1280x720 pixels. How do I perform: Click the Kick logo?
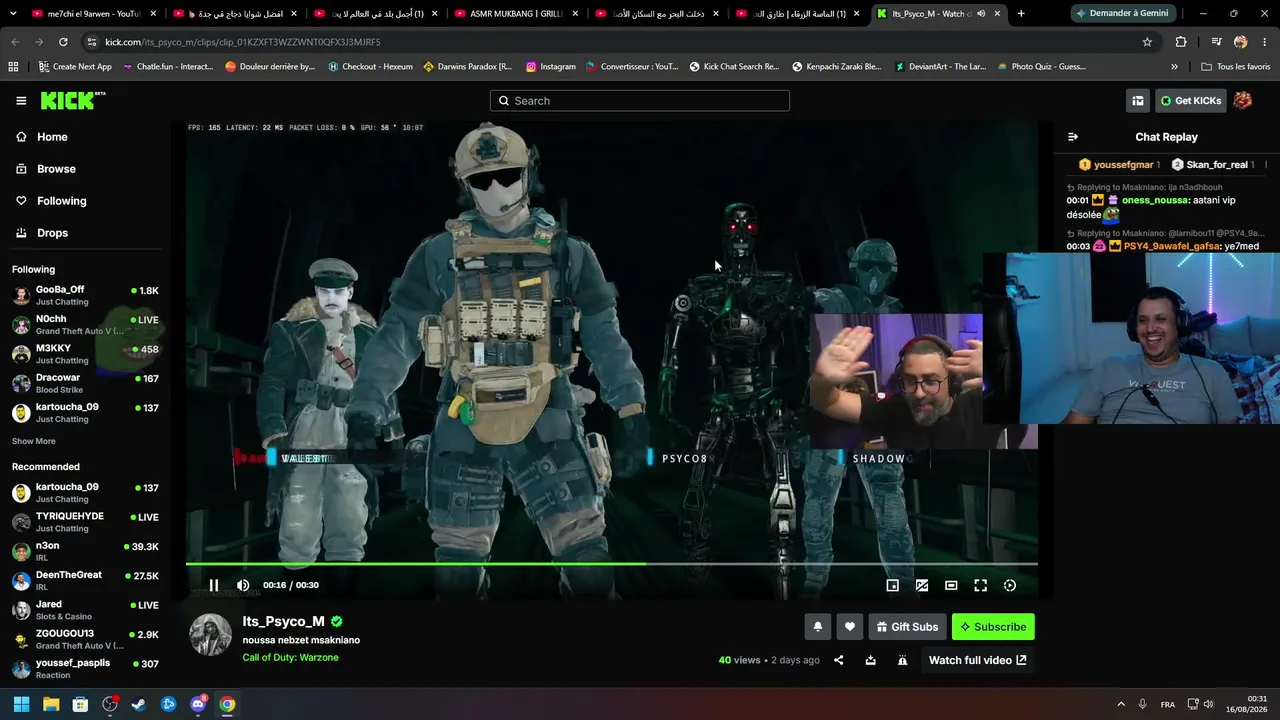72,100
